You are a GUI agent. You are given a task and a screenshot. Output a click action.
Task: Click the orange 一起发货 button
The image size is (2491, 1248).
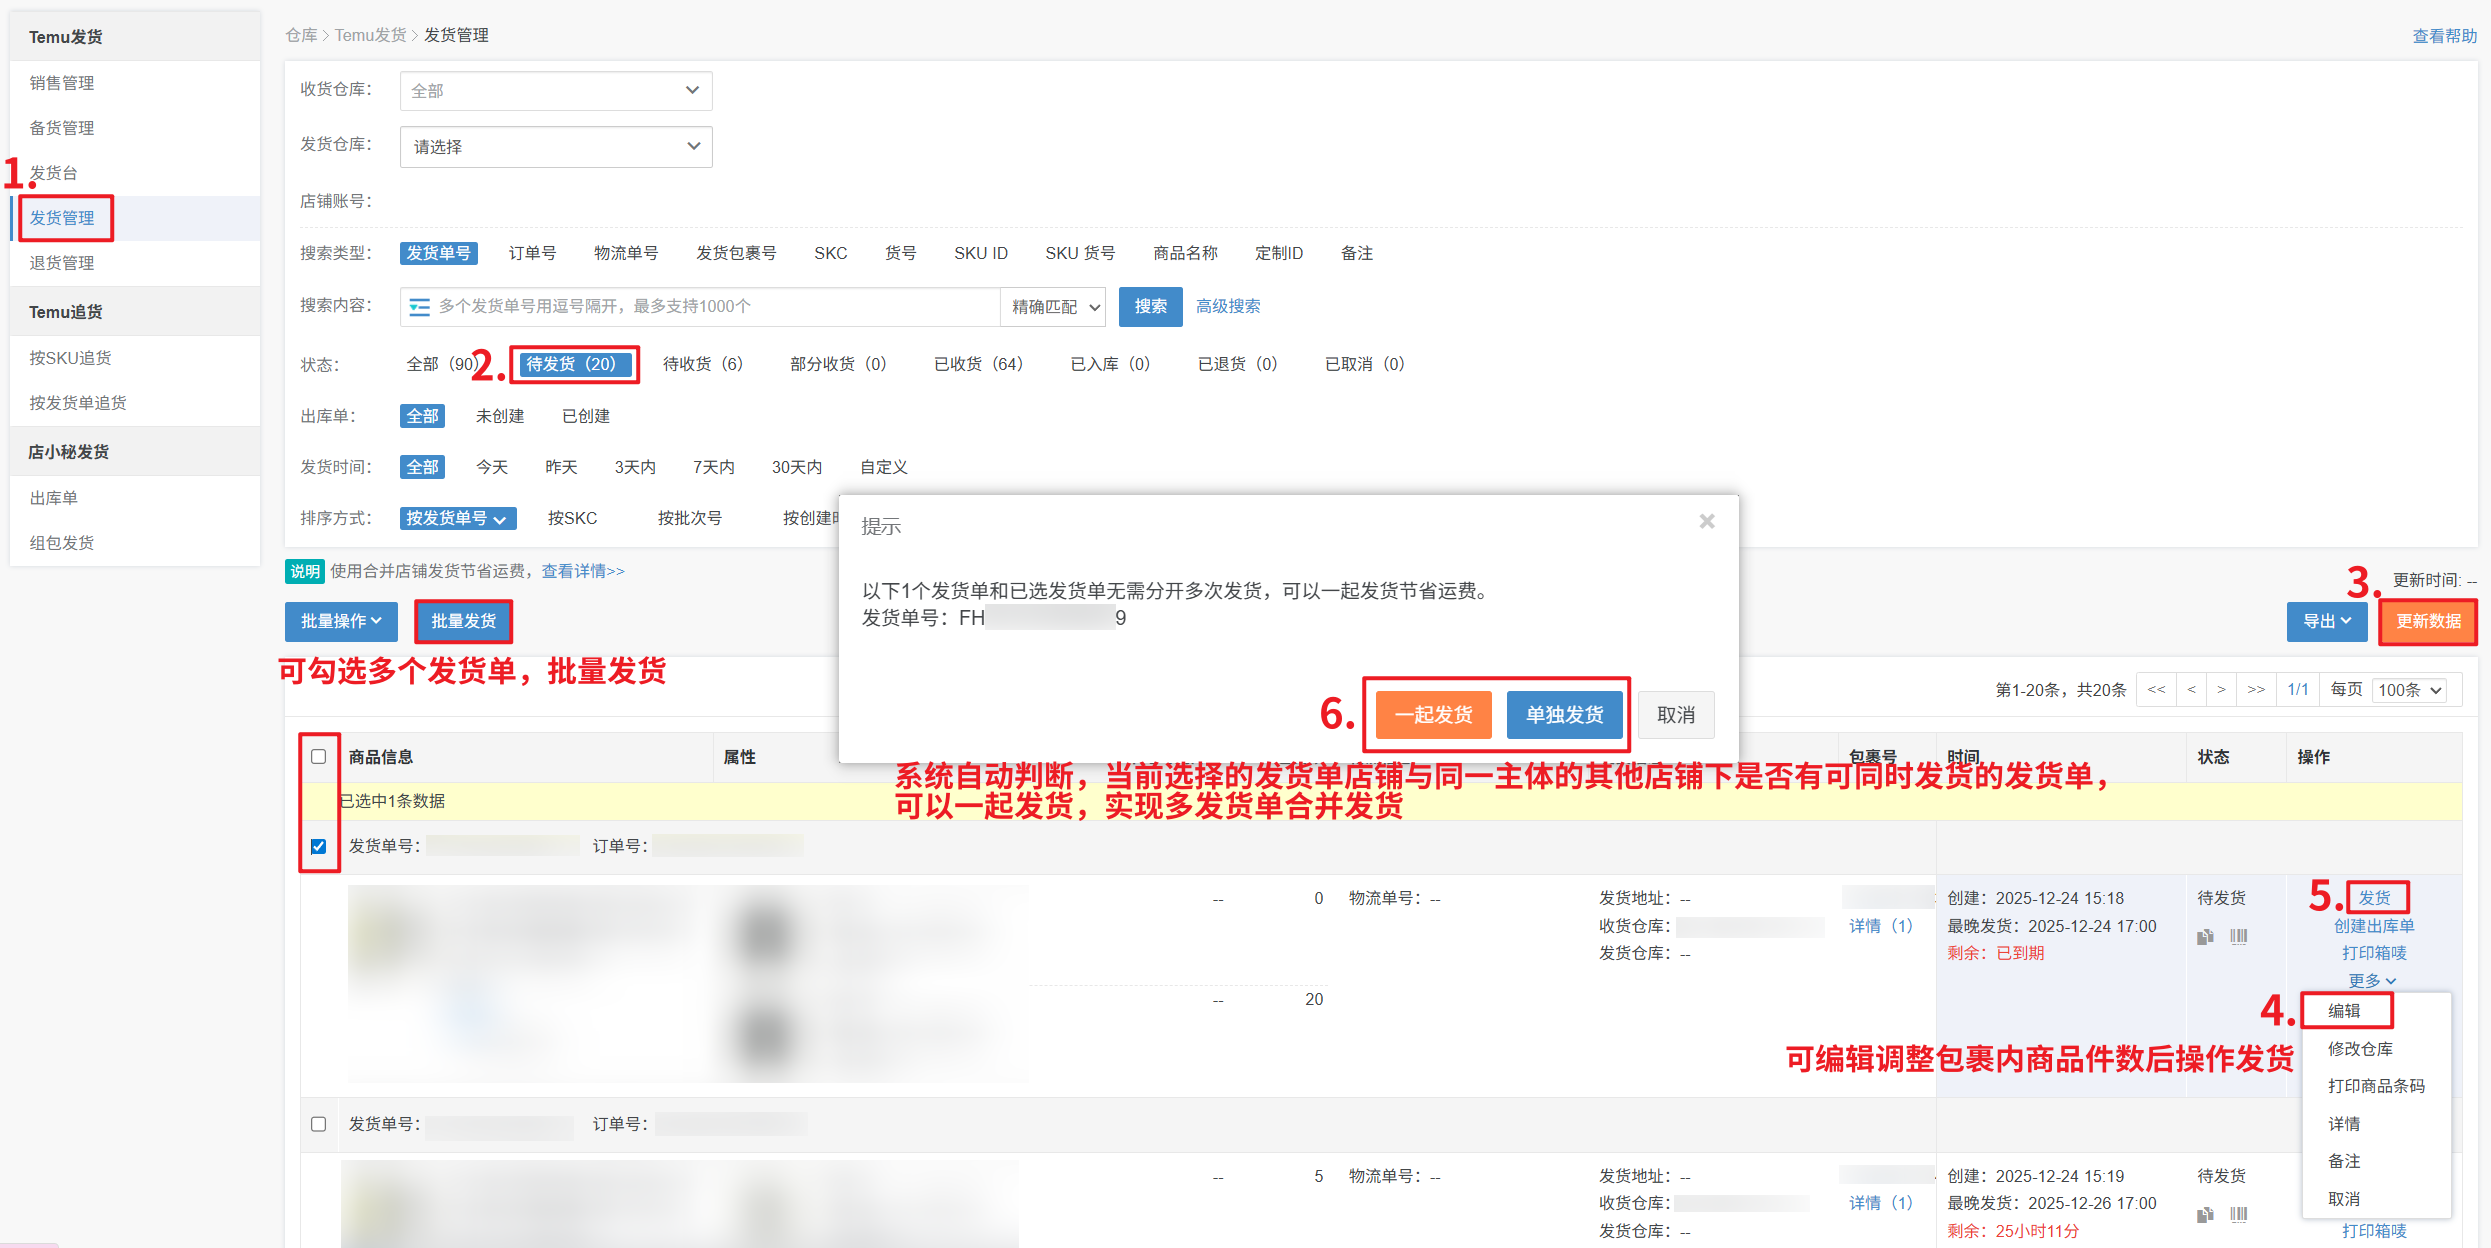(1432, 715)
